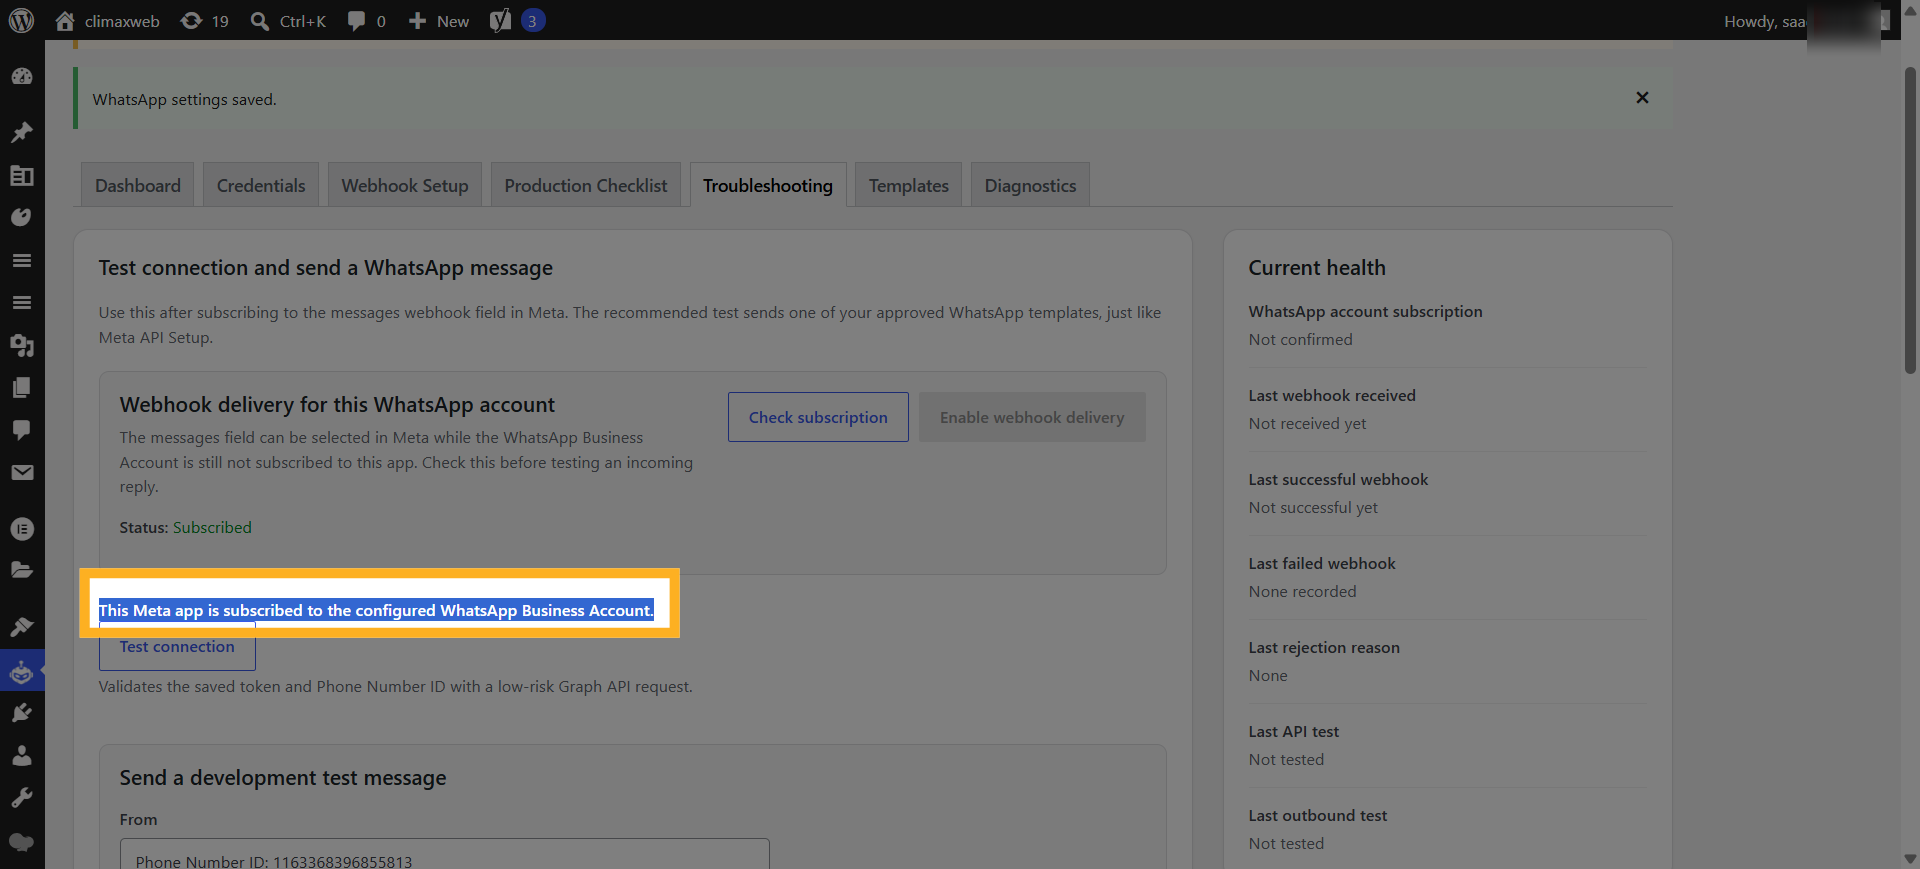The height and width of the screenshot is (869, 1920).
Task: Open Plugins via the plug icon
Action: pyautogui.click(x=21, y=713)
